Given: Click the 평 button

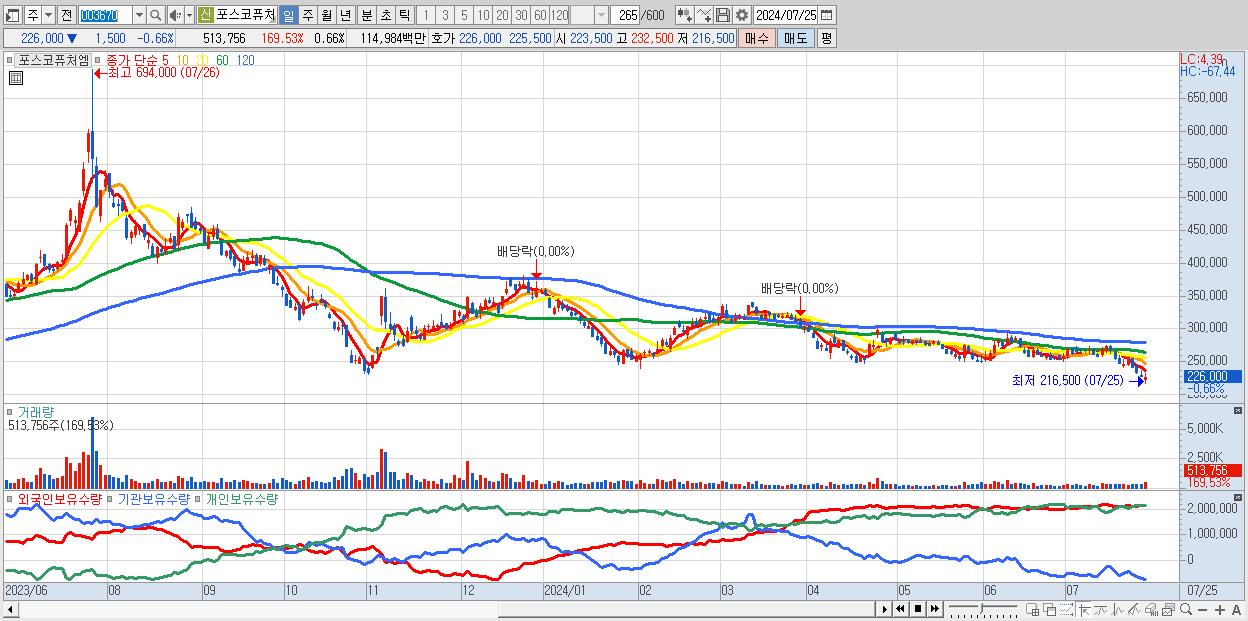Looking at the screenshot, I should point(826,38).
